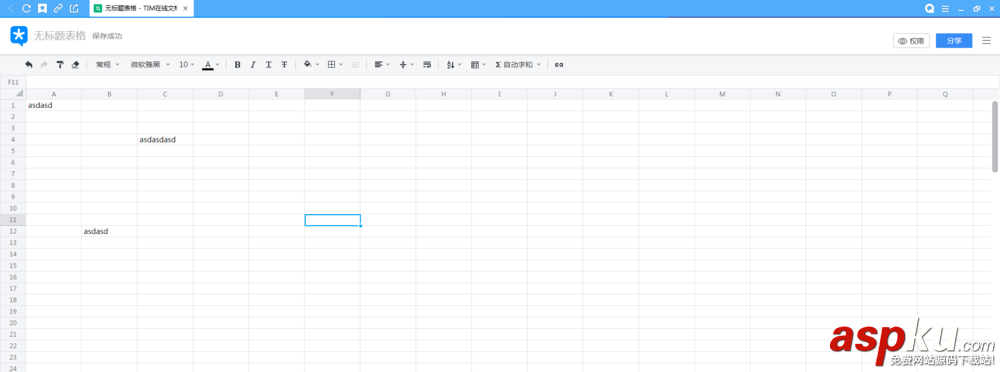Select row 1 header
This screenshot has height=372, width=1000.
13,105
